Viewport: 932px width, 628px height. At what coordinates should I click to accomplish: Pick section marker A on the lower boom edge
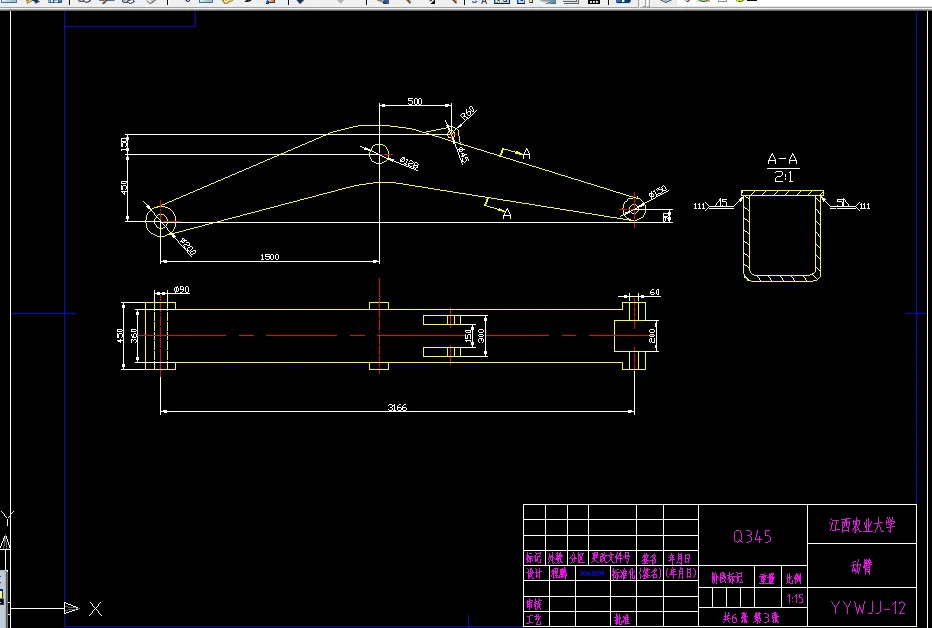506,214
